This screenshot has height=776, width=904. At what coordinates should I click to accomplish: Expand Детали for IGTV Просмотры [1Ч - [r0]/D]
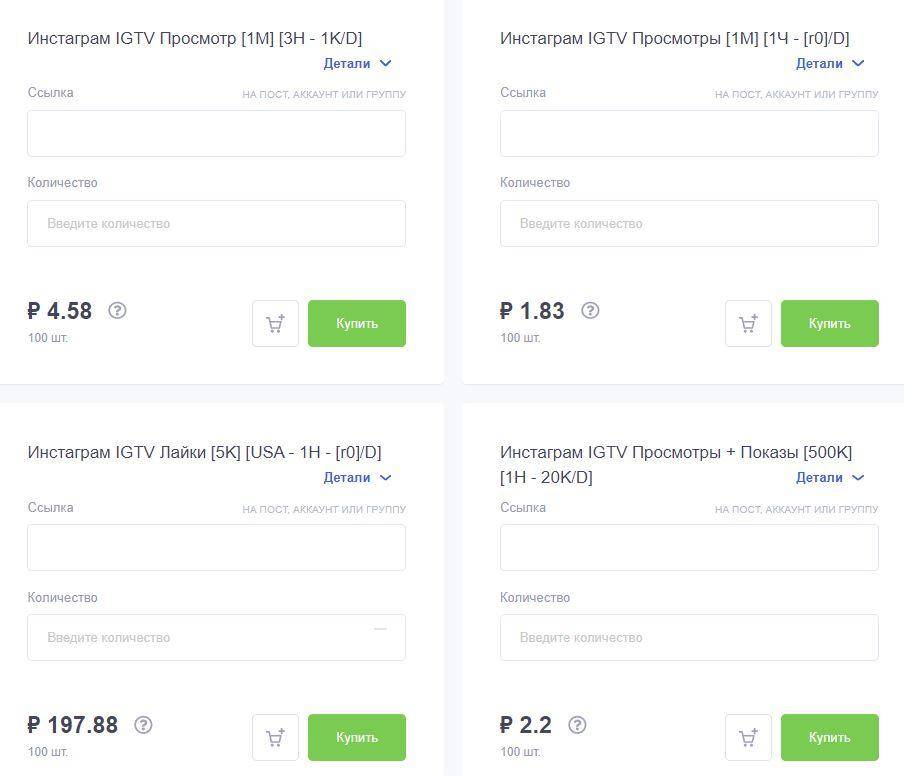(x=830, y=63)
